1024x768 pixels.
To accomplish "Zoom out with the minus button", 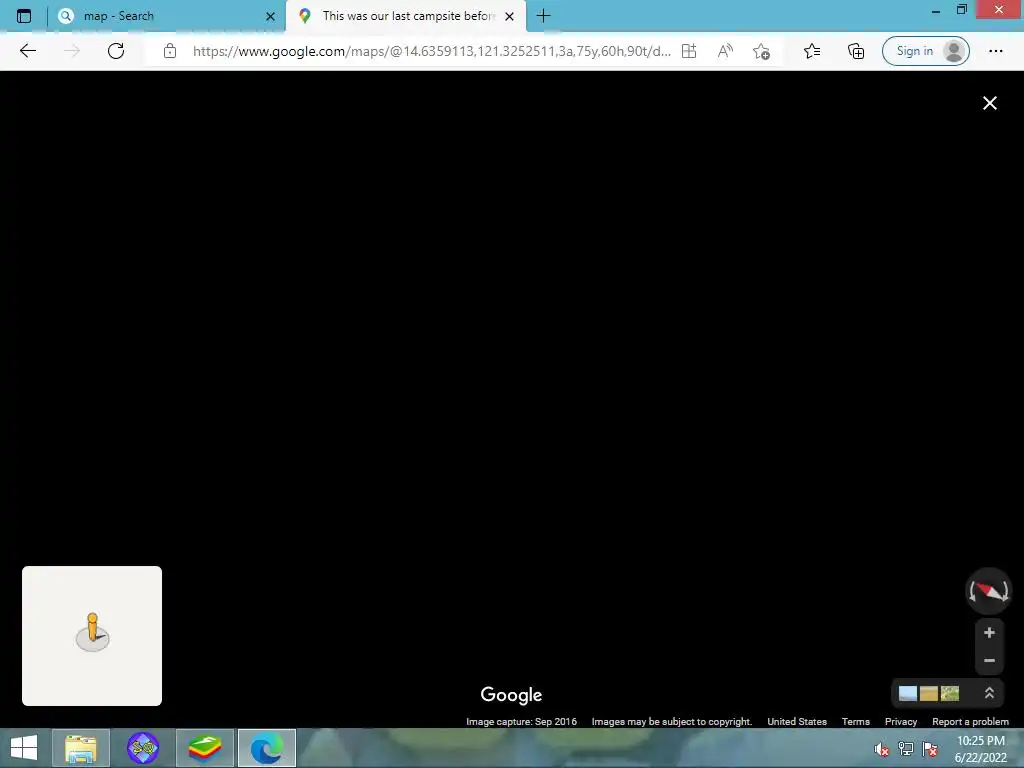I will point(989,661).
